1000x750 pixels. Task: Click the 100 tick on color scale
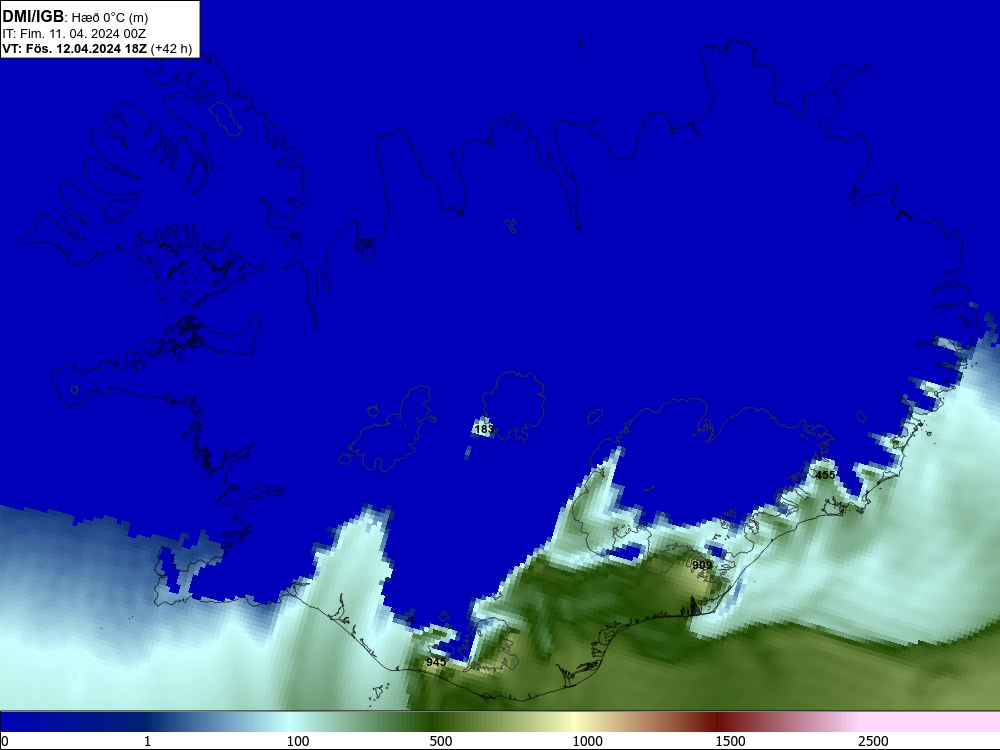298,740
